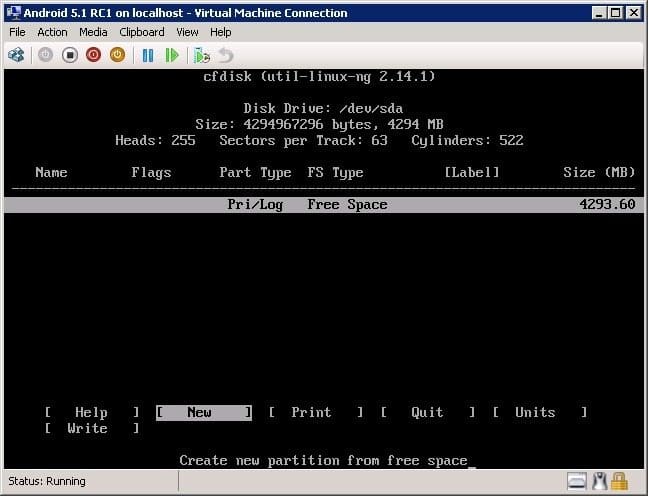This screenshot has width=648, height=496.
Task: Select the cfdisk Print option
Action: [316, 412]
